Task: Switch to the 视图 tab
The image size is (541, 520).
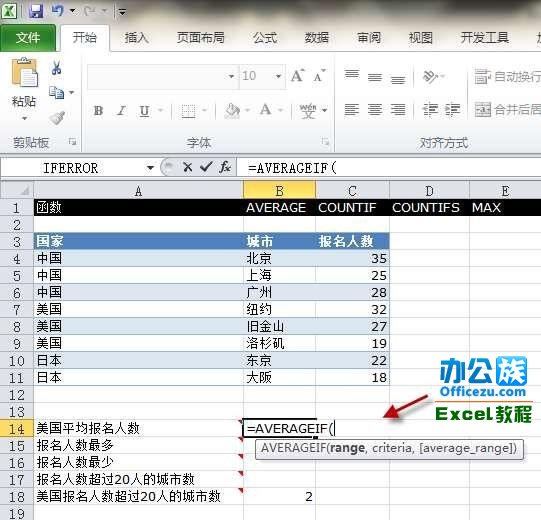Action: point(420,38)
